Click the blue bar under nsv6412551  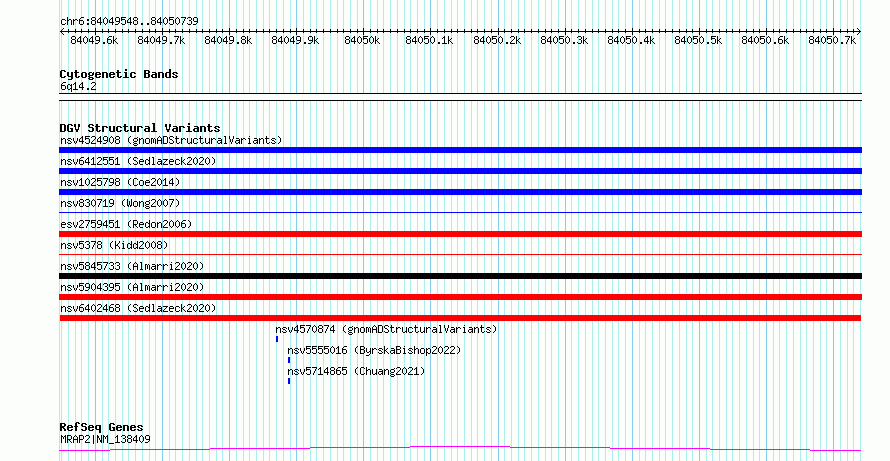tap(460, 171)
